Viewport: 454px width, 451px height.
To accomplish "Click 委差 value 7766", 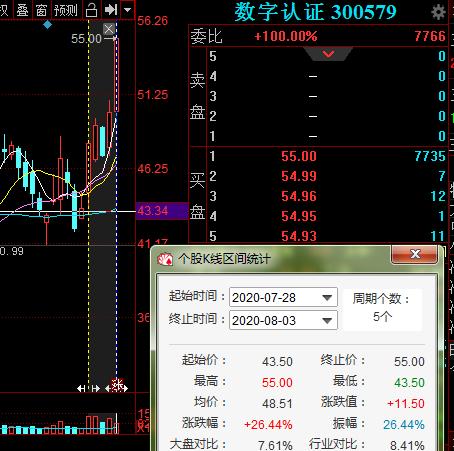I will [430, 36].
